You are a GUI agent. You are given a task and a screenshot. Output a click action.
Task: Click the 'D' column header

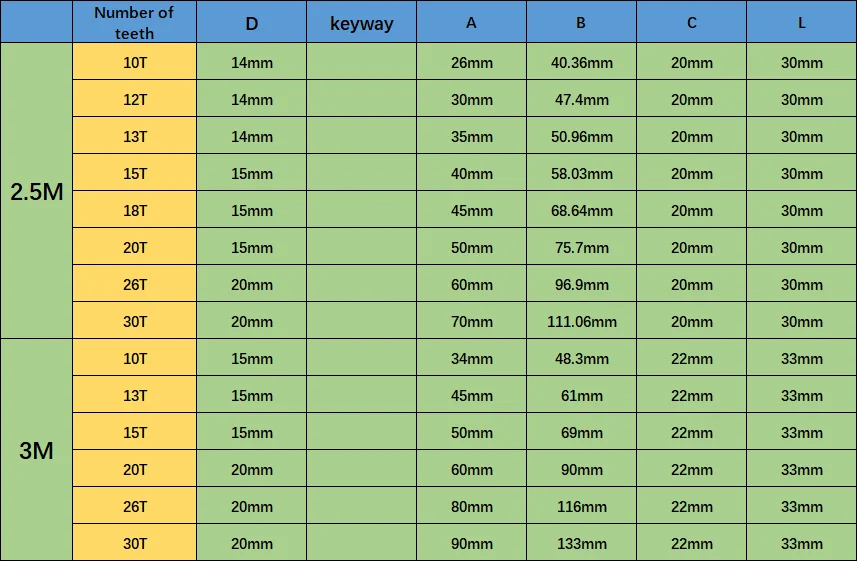[x=251, y=22]
